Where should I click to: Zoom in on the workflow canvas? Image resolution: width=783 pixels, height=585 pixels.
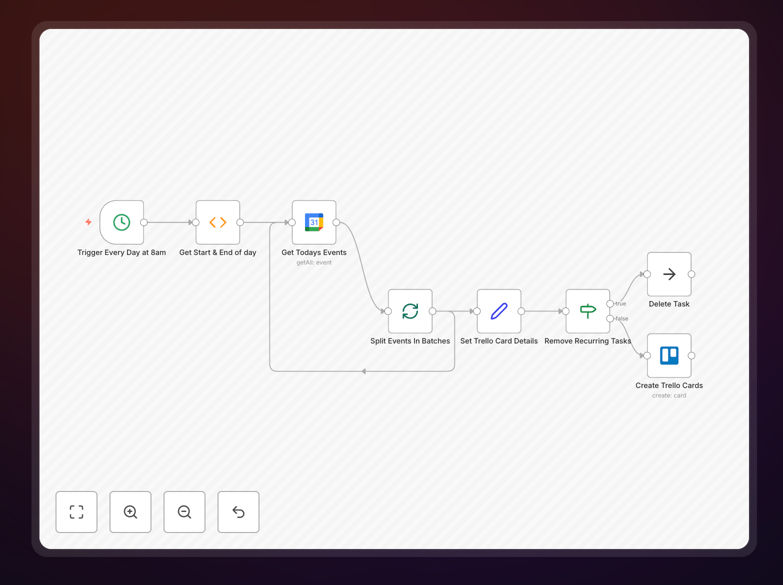(130, 512)
